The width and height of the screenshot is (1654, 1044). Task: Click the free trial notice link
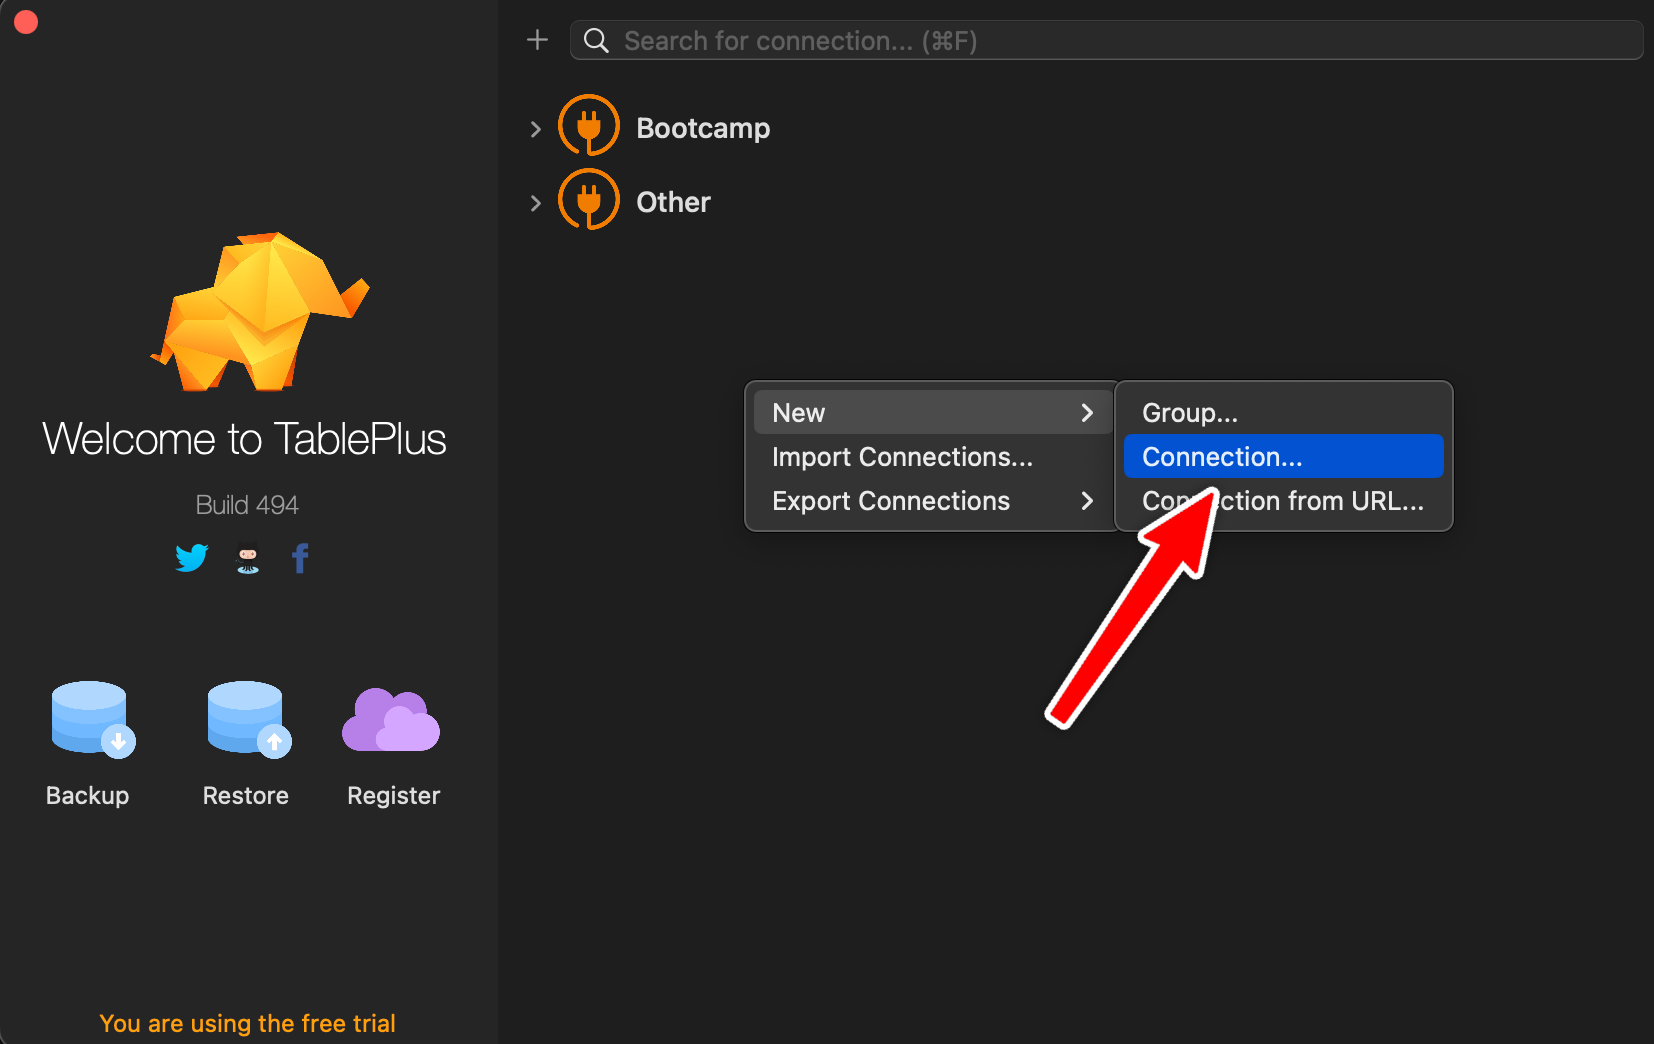tap(247, 1023)
